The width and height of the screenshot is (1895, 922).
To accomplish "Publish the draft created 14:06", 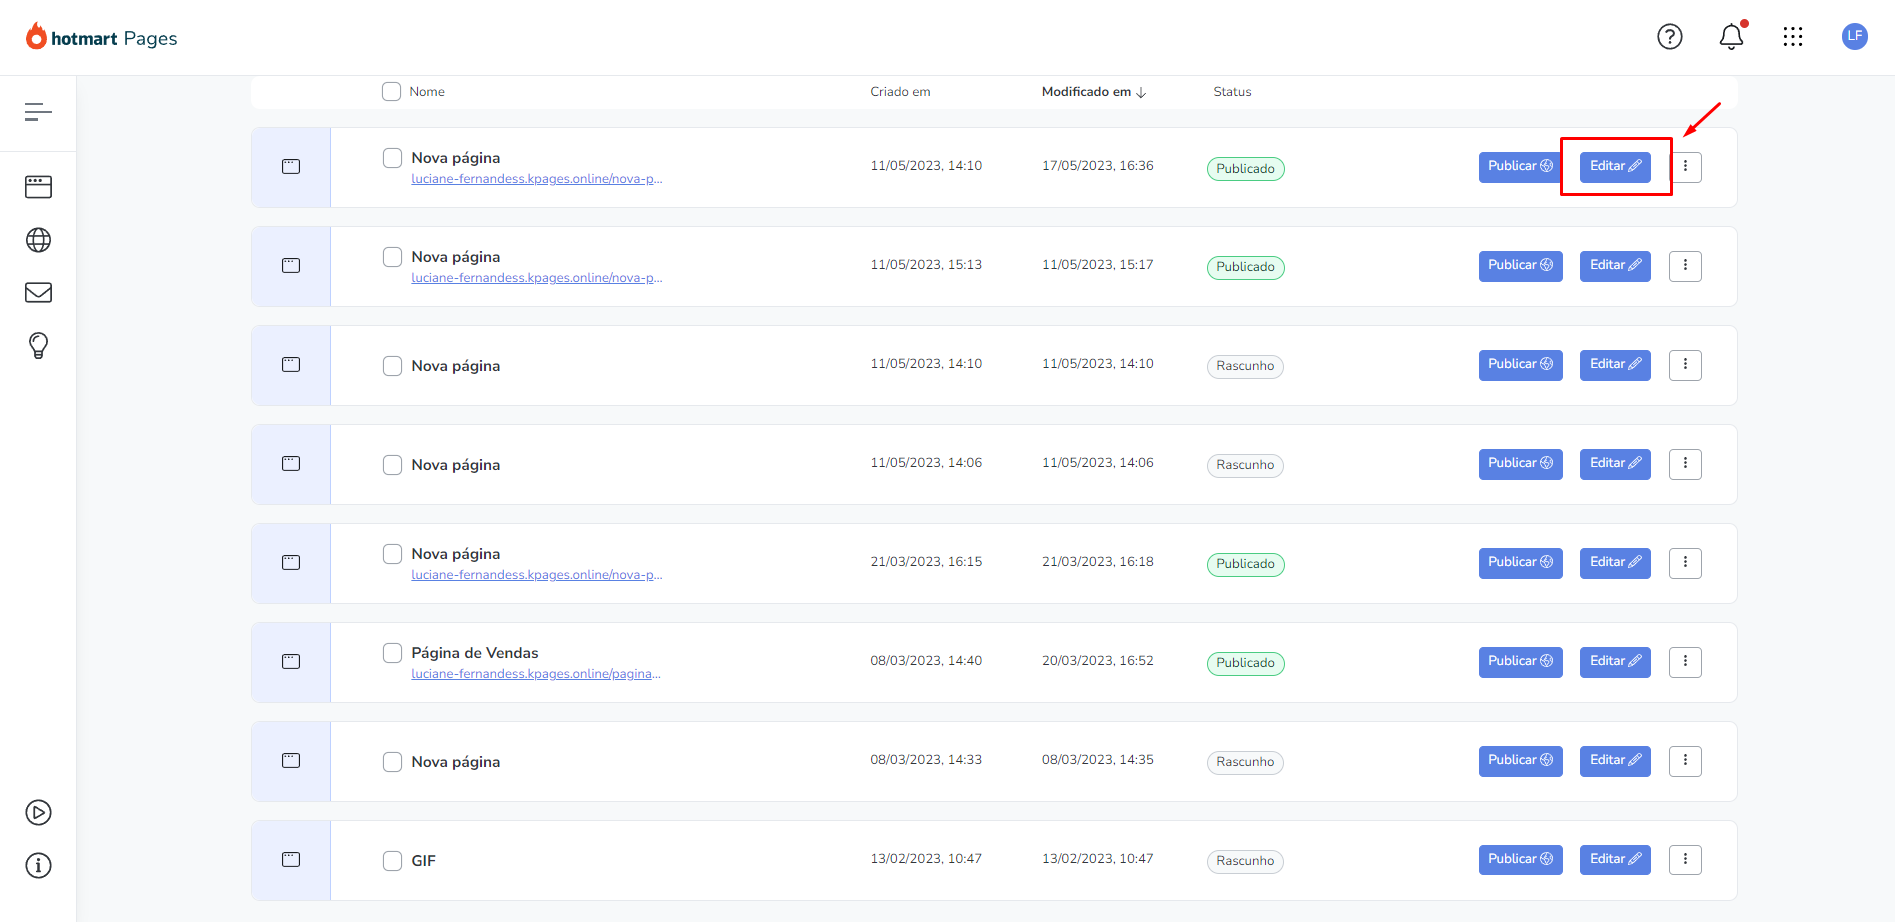I will (x=1520, y=464).
